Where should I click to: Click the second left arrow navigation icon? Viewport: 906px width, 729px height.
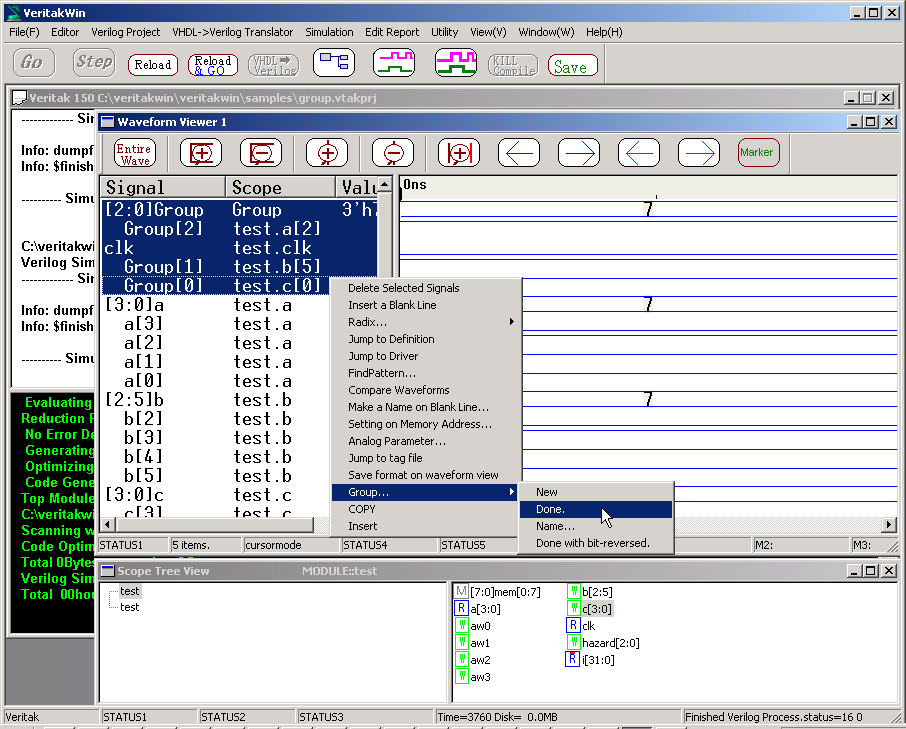pos(639,153)
